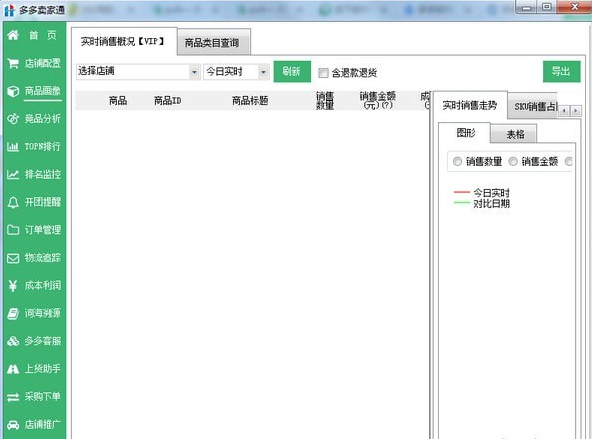Enable the 含退款退货 checkbox

point(323,73)
